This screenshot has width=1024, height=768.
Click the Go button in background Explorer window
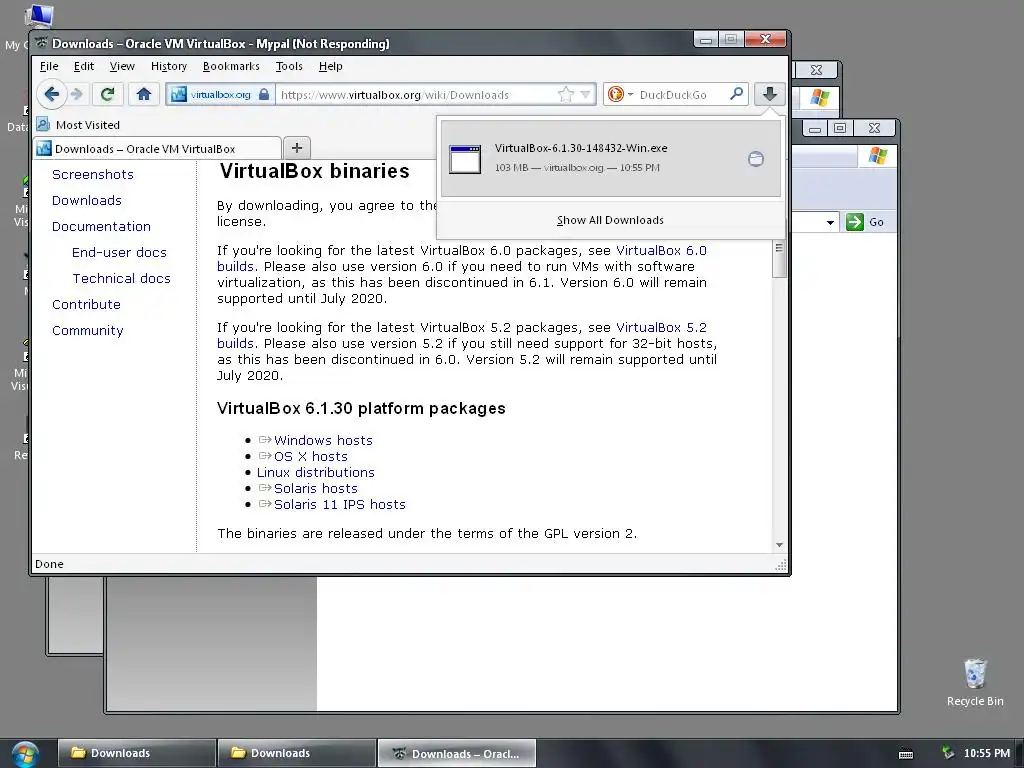coord(865,222)
